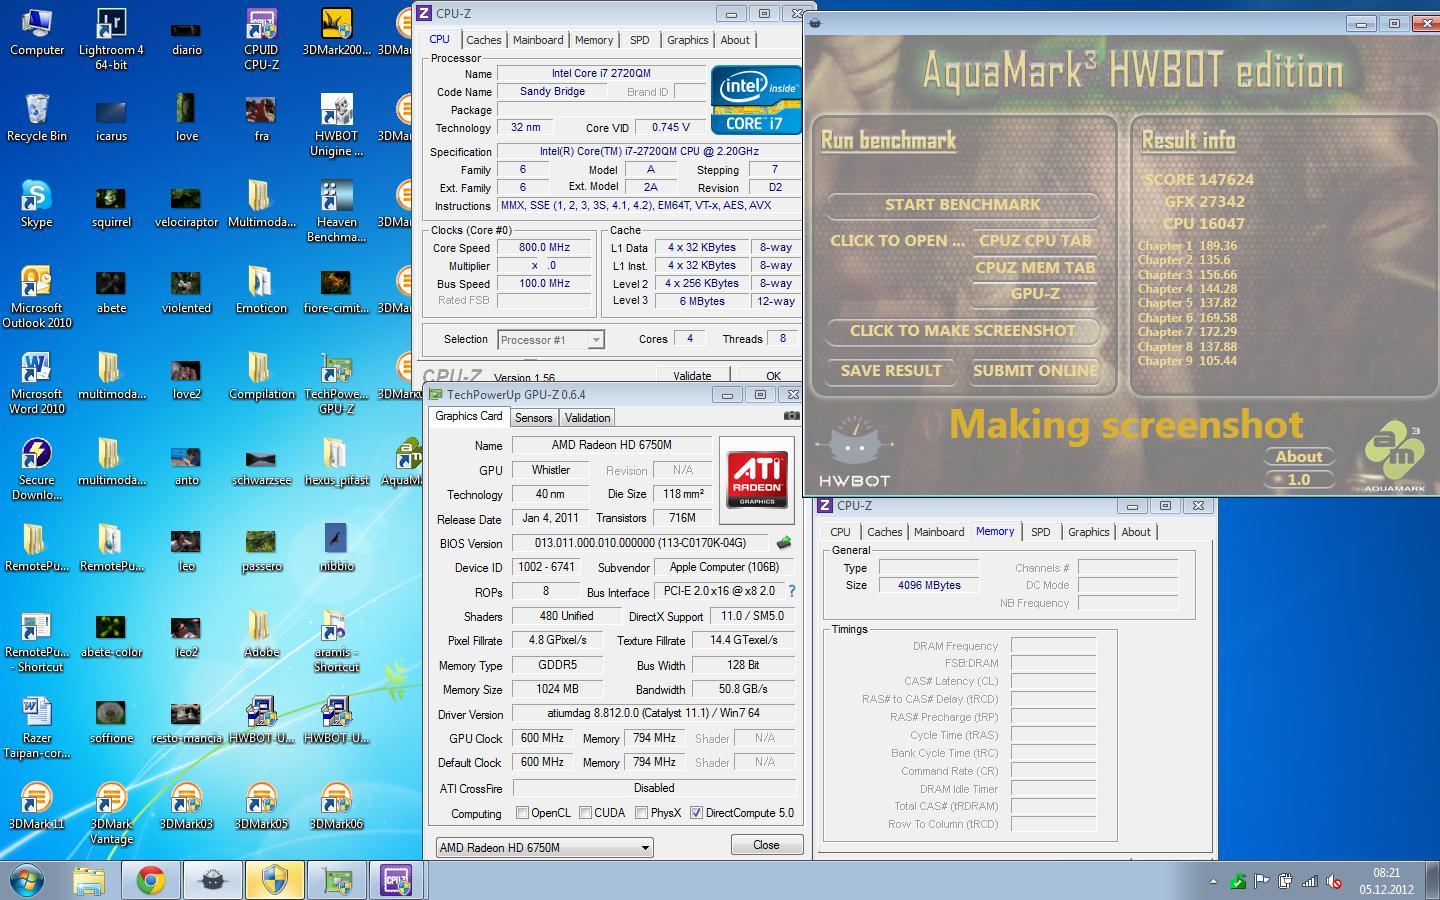This screenshot has width=1440, height=900.
Task: Select the Secure Download desktop icon
Action: coord(37,469)
